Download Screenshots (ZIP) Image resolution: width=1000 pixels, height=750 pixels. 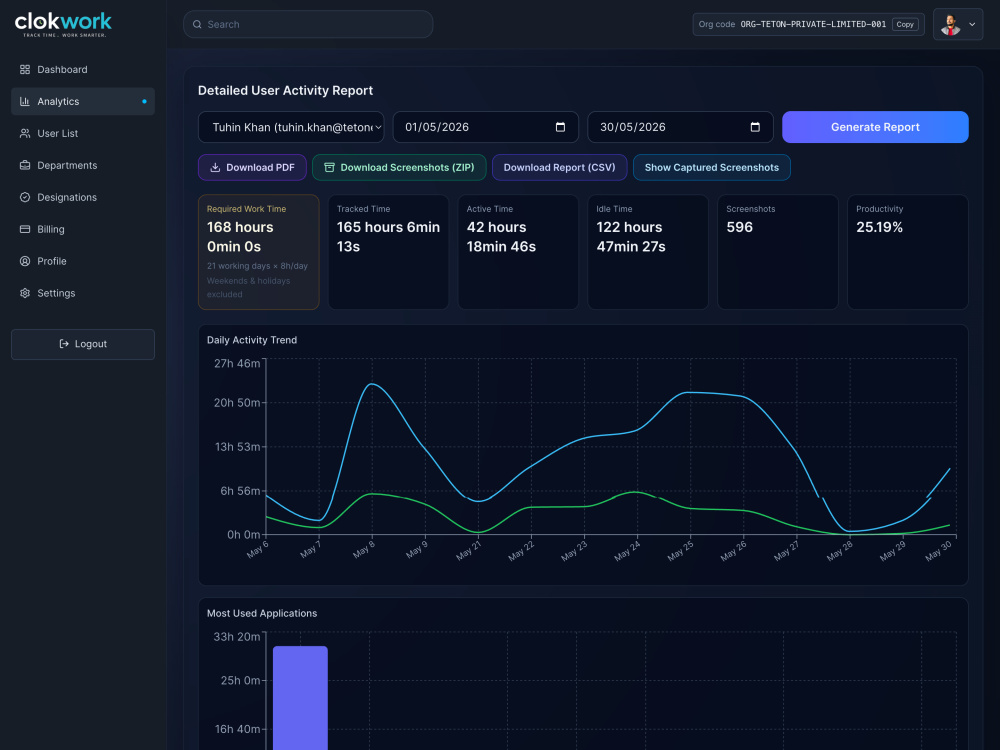(x=399, y=168)
